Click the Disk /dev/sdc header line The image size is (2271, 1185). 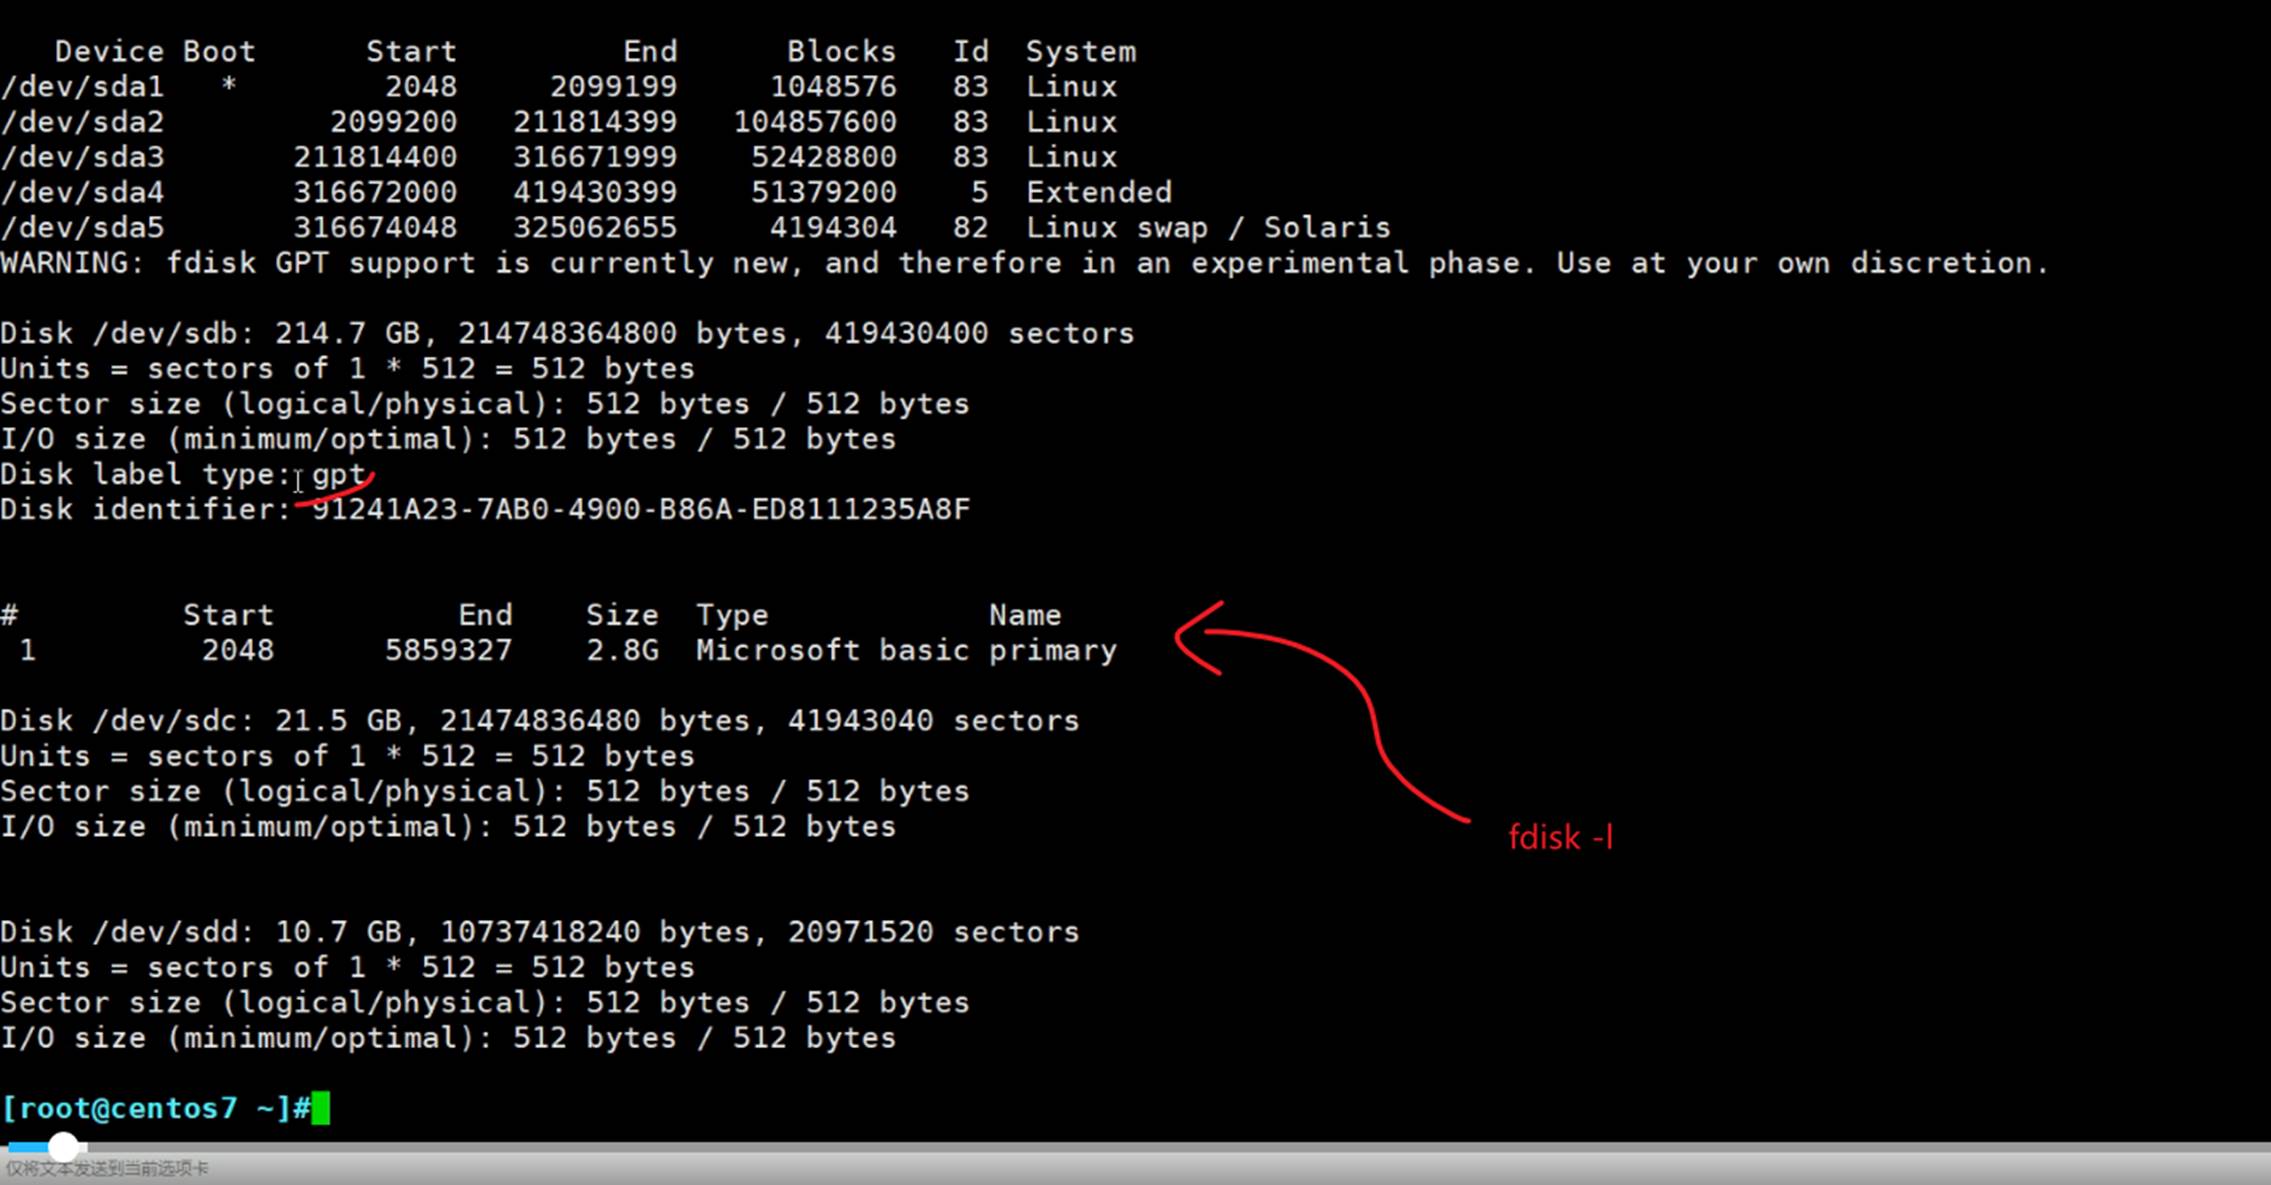(539, 721)
